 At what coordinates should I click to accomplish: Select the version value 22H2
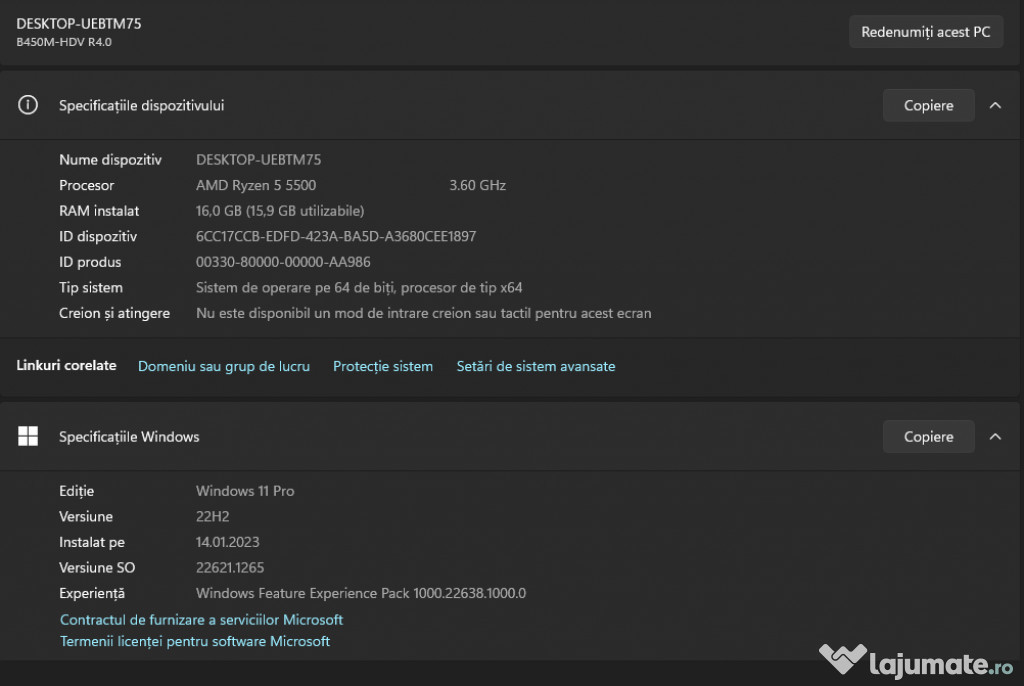pos(212,516)
